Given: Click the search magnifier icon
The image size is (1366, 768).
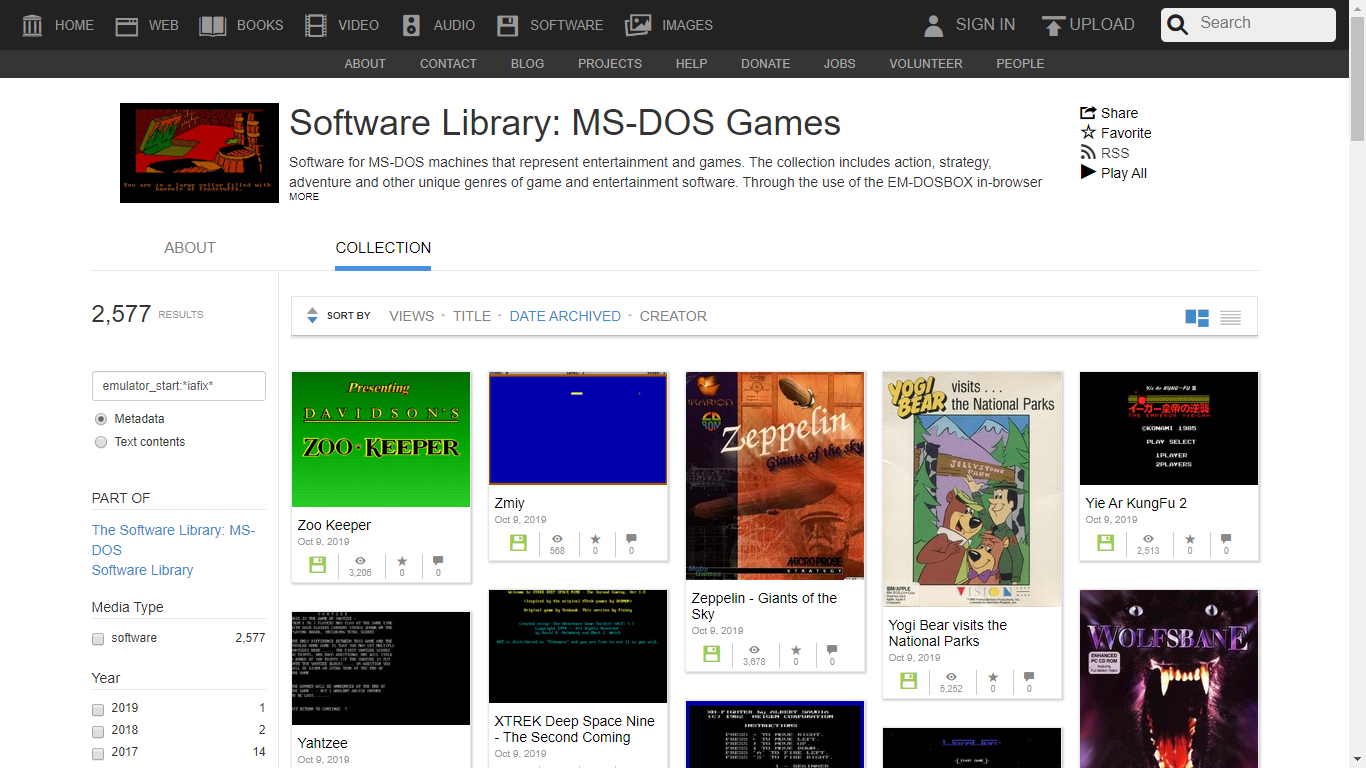Looking at the screenshot, I should [1178, 25].
